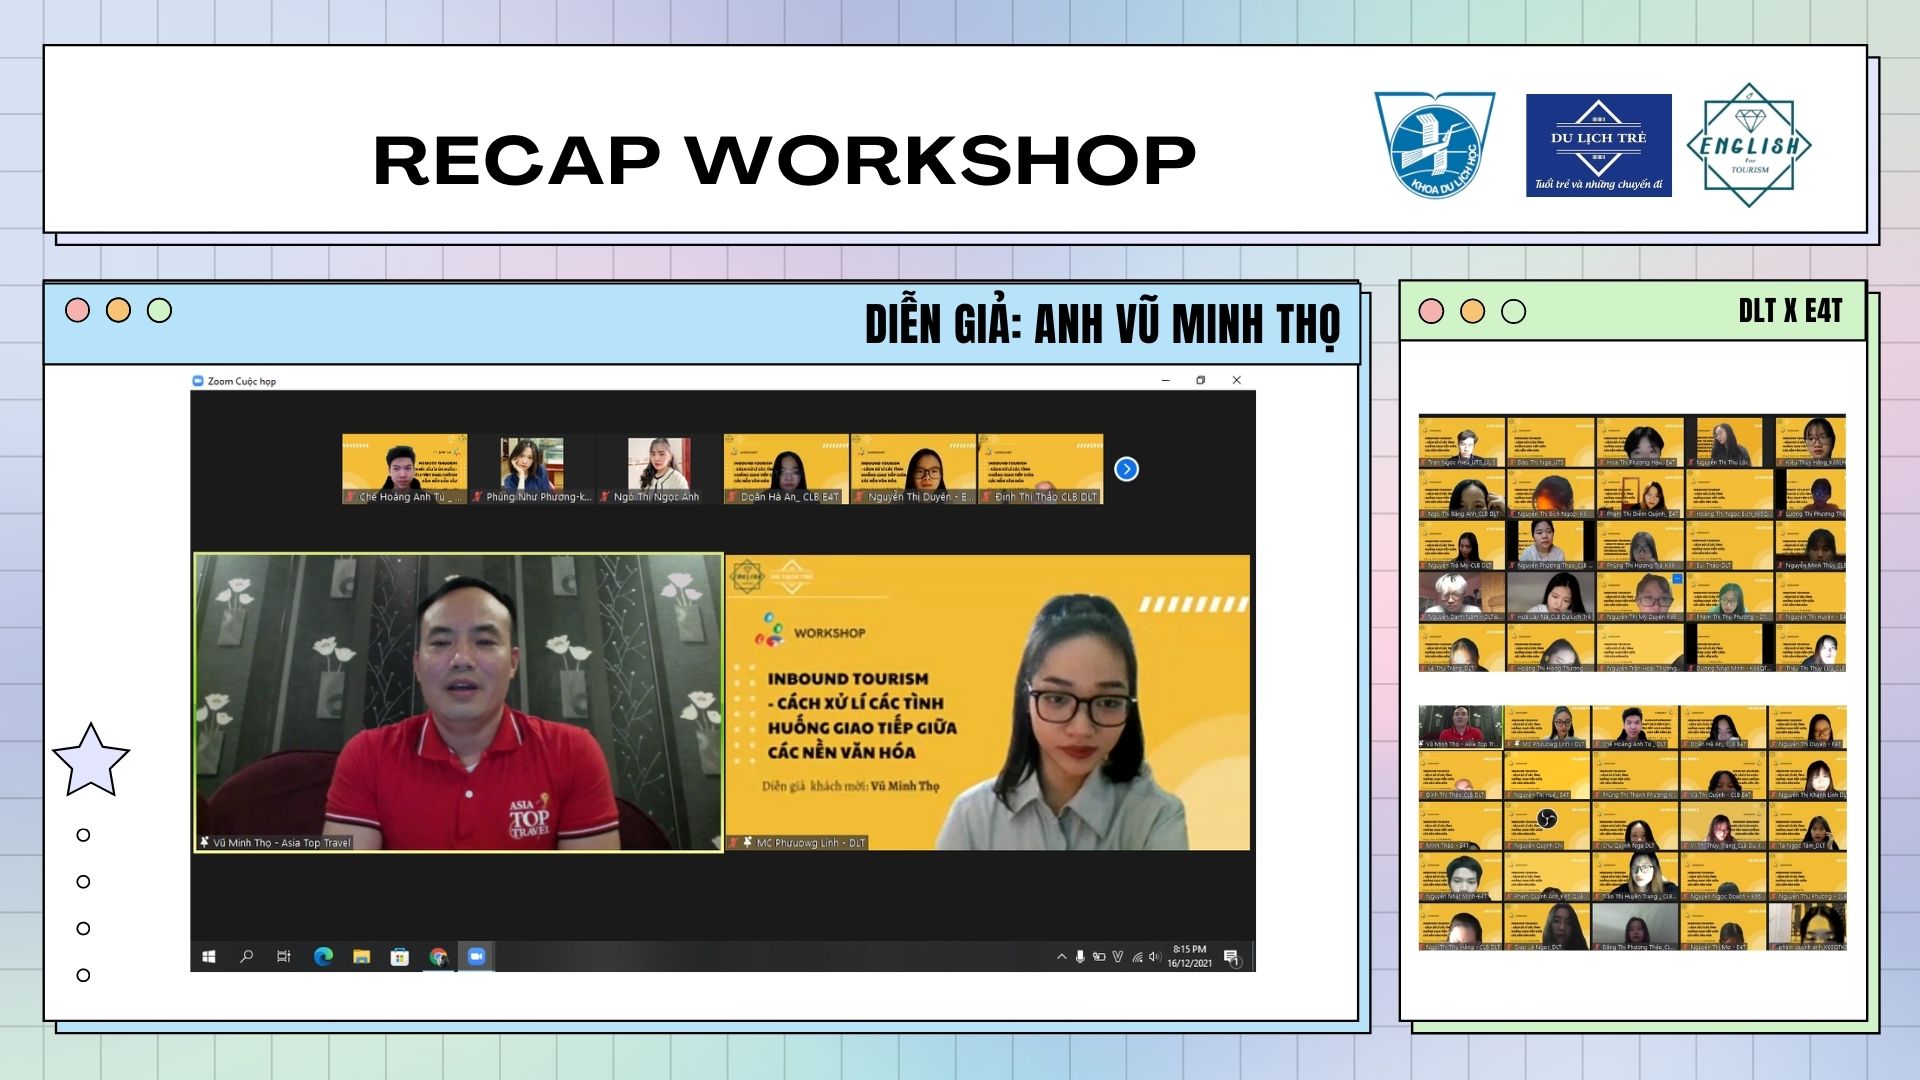Screen dimensions: 1920x1080
Task: Click the Trần Ngọc Hiếu tile in upper grid
Action: tap(1462, 442)
